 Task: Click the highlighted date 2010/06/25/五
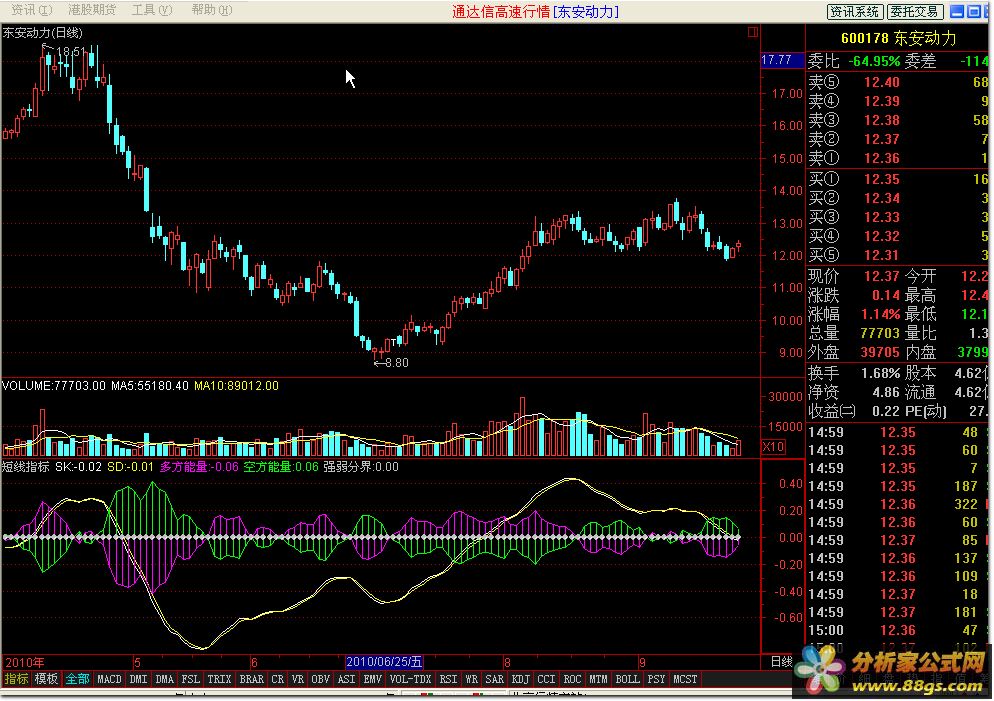(x=384, y=662)
